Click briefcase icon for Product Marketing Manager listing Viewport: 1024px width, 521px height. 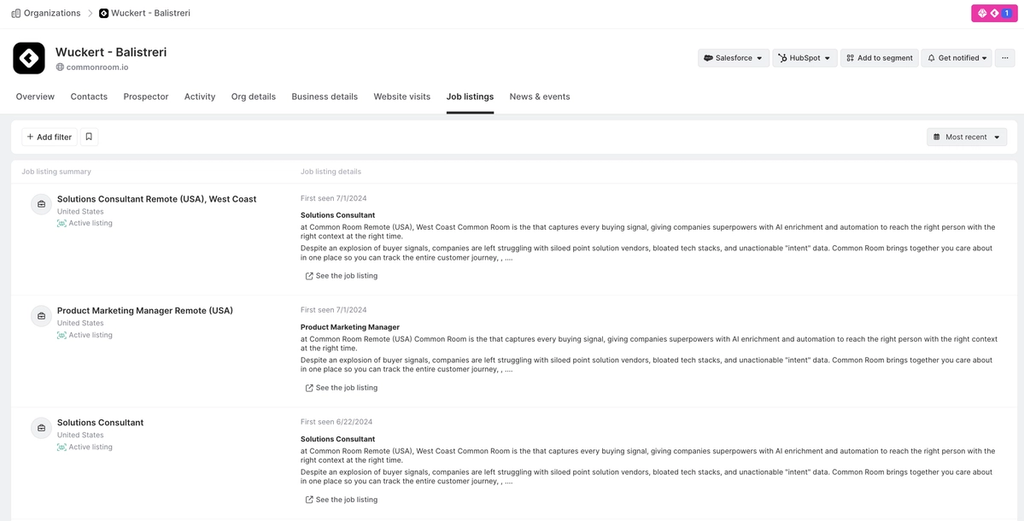point(41,316)
